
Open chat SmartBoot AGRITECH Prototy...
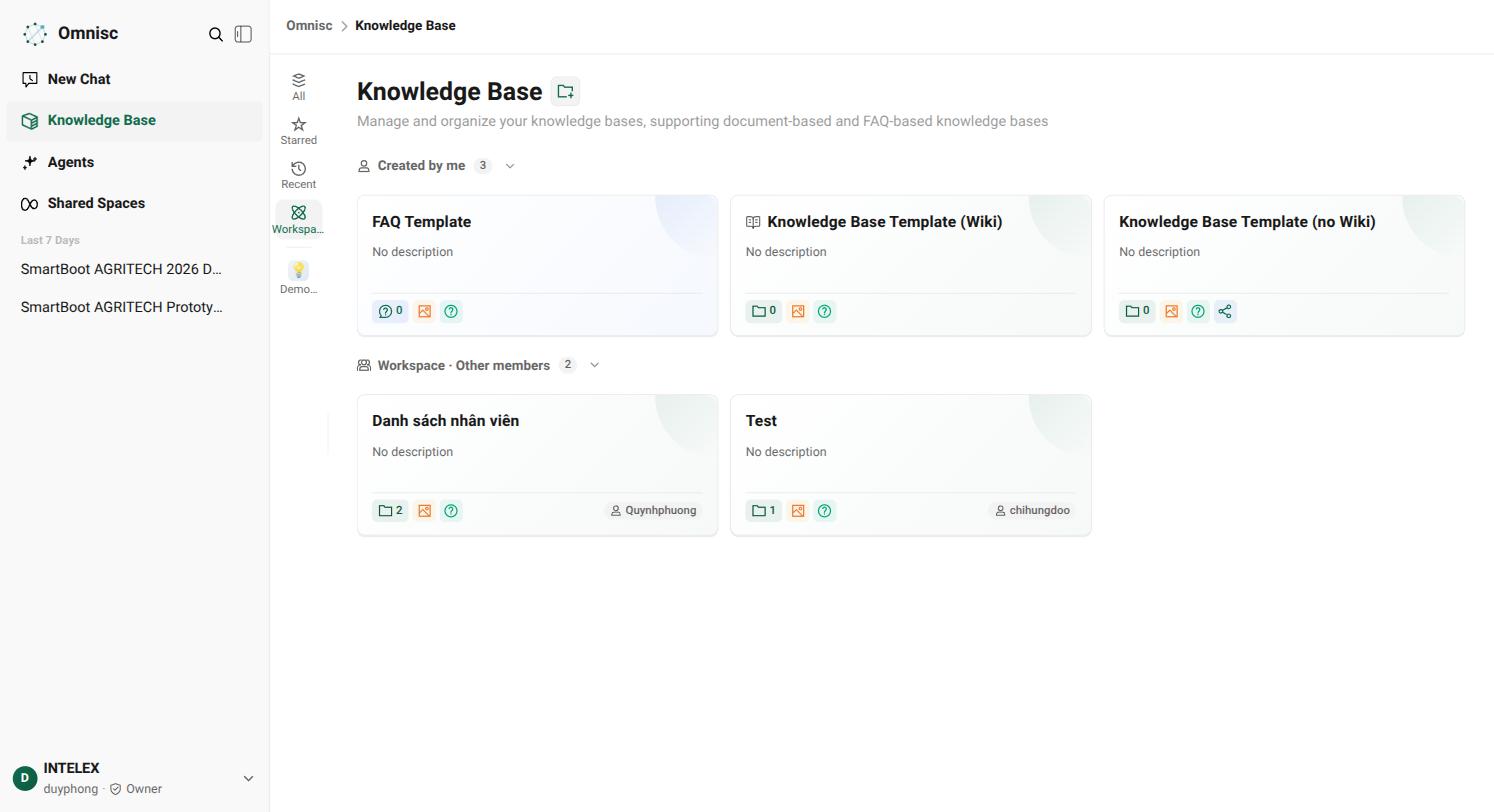coord(122,307)
